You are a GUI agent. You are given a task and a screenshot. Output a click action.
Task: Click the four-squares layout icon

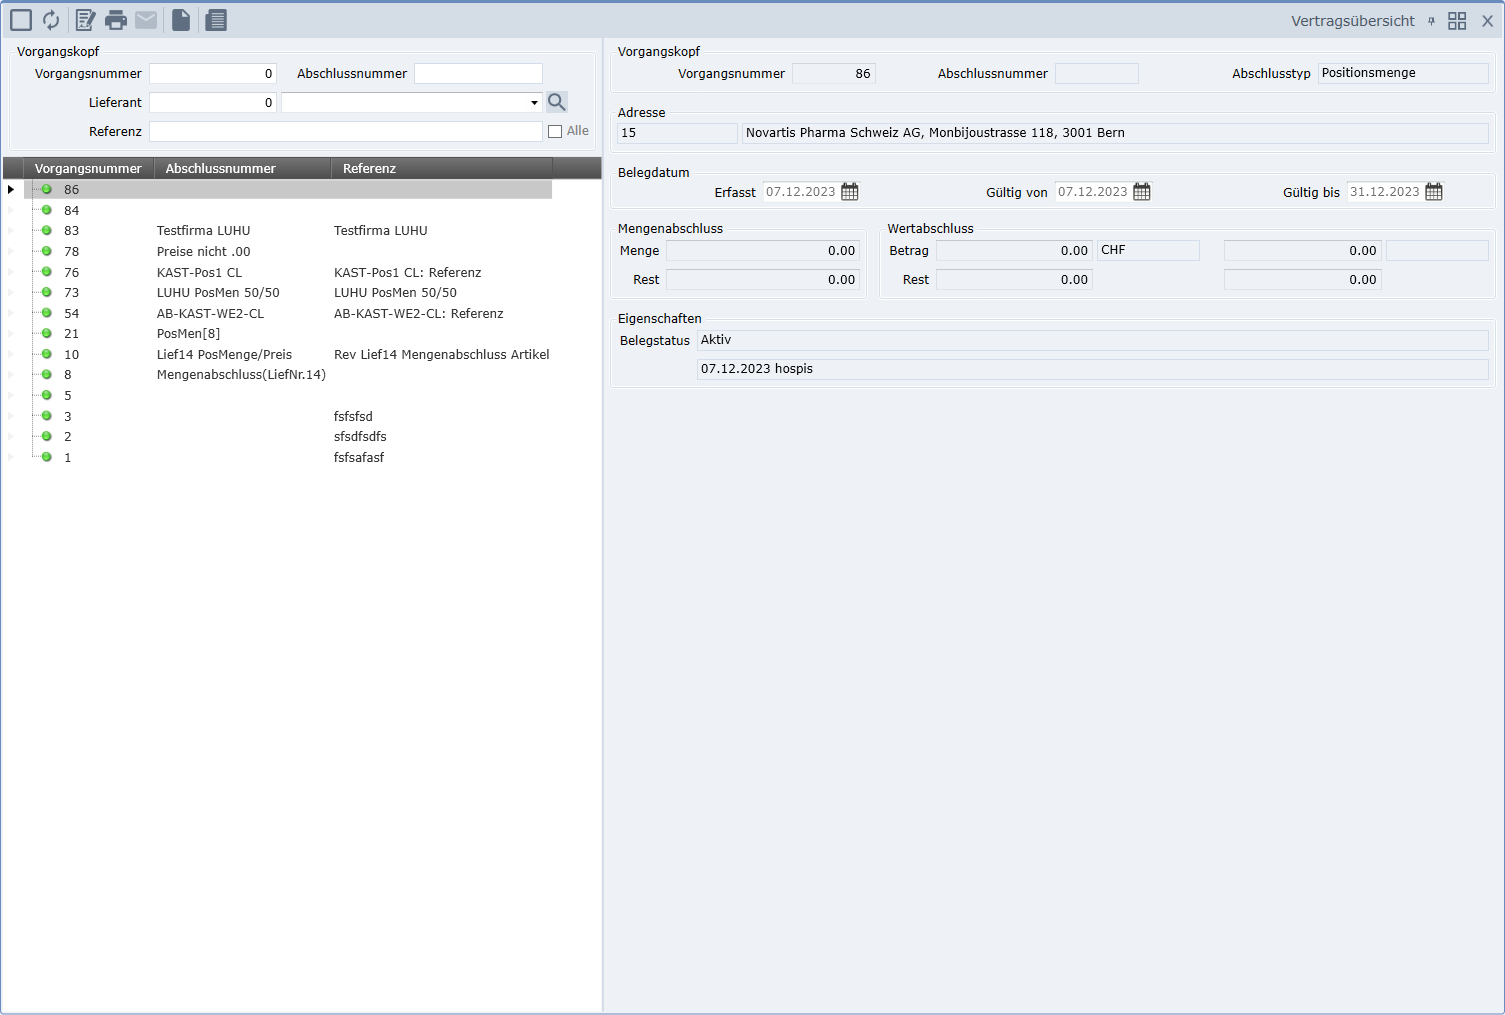[1457, 21]
